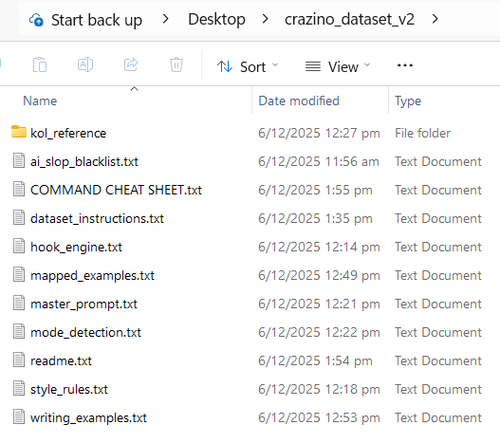Select the kol_reference folder icon
Viewport: 500px width, 442px height.
click(x=19, y=132)
